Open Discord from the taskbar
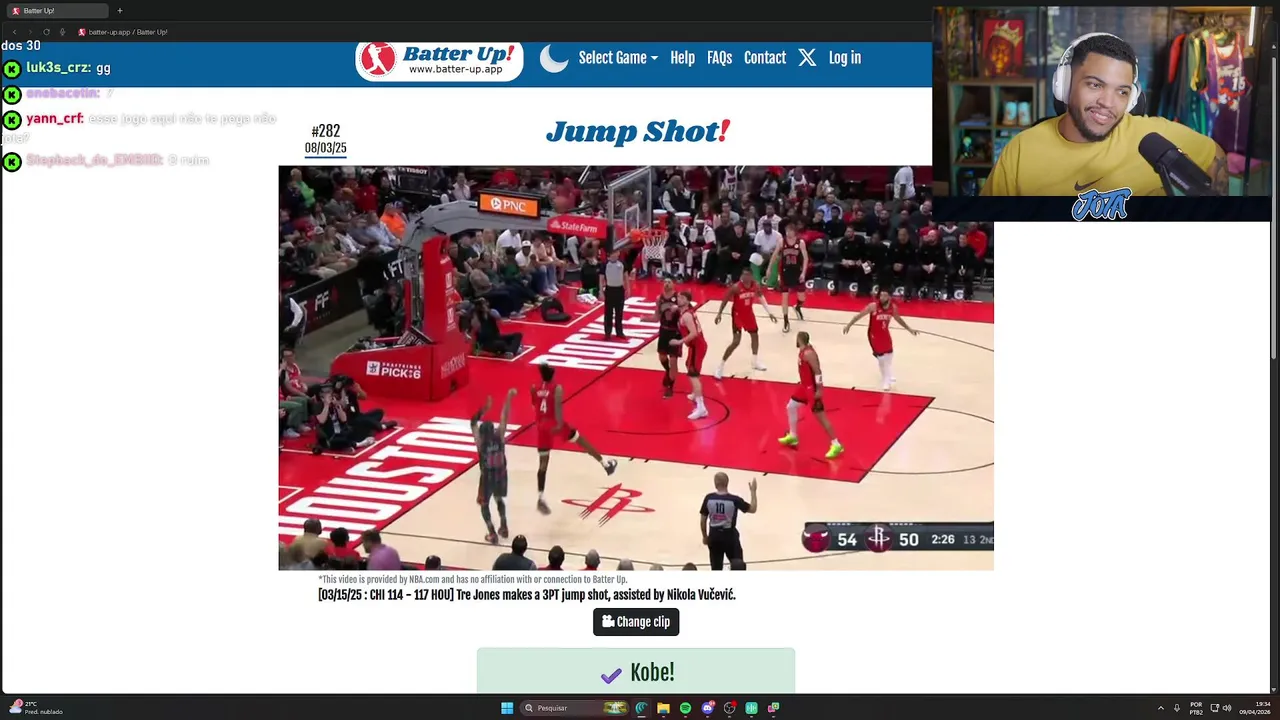 [x=707, y=708]
